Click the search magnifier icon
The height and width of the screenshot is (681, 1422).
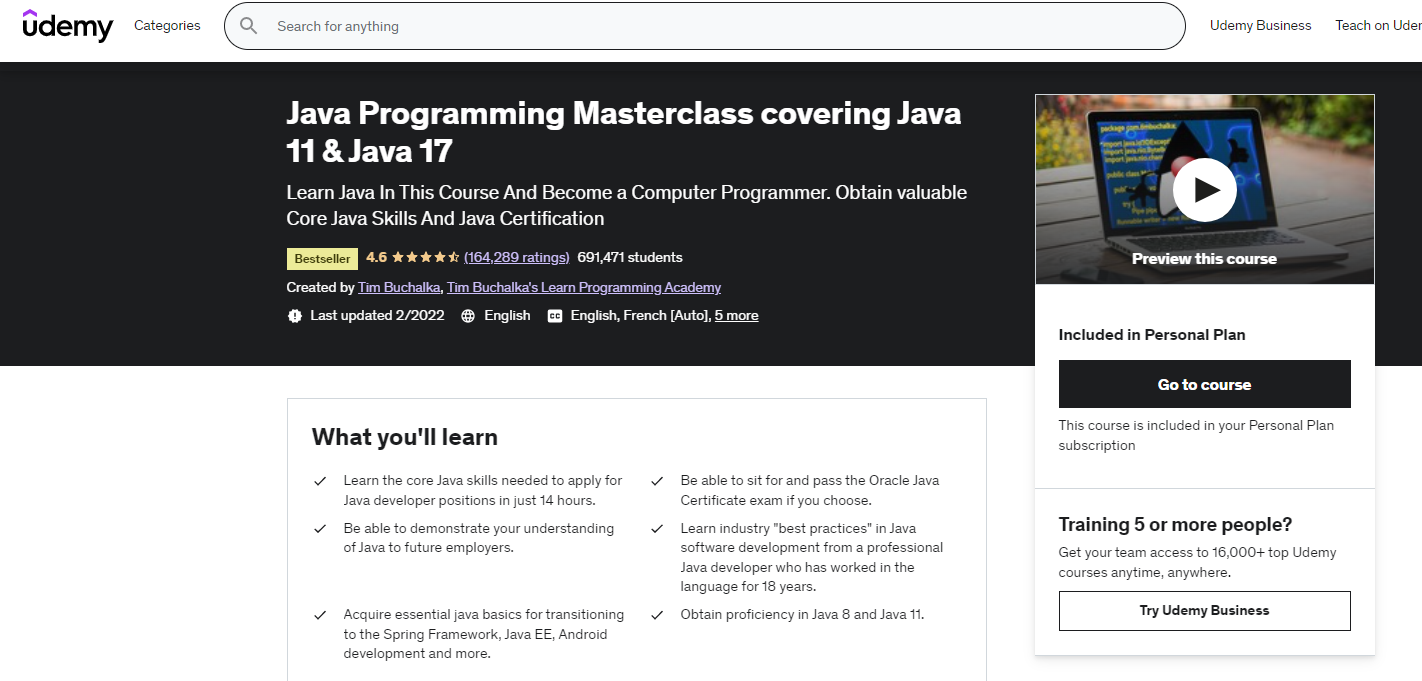[x=249, y=26]
